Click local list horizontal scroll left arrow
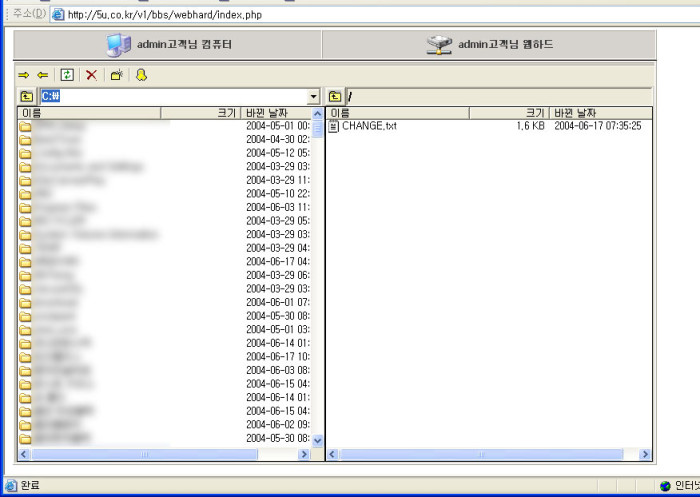Image resolution: width=700 pixels, height=497 pixels. pos(24,454)
